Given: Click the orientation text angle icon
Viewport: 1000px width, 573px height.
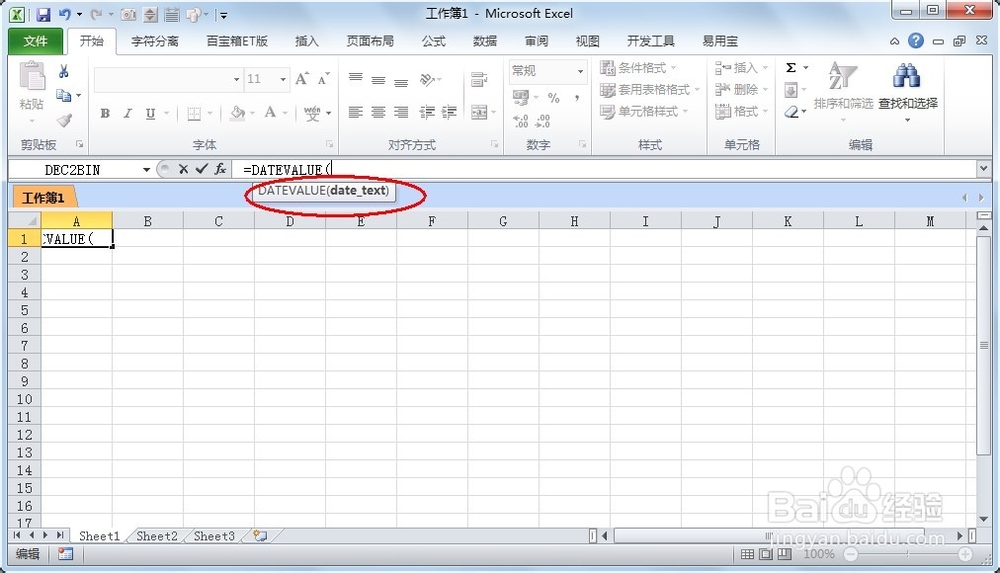Looking at the screenshot, I should (x=427, y=79).
